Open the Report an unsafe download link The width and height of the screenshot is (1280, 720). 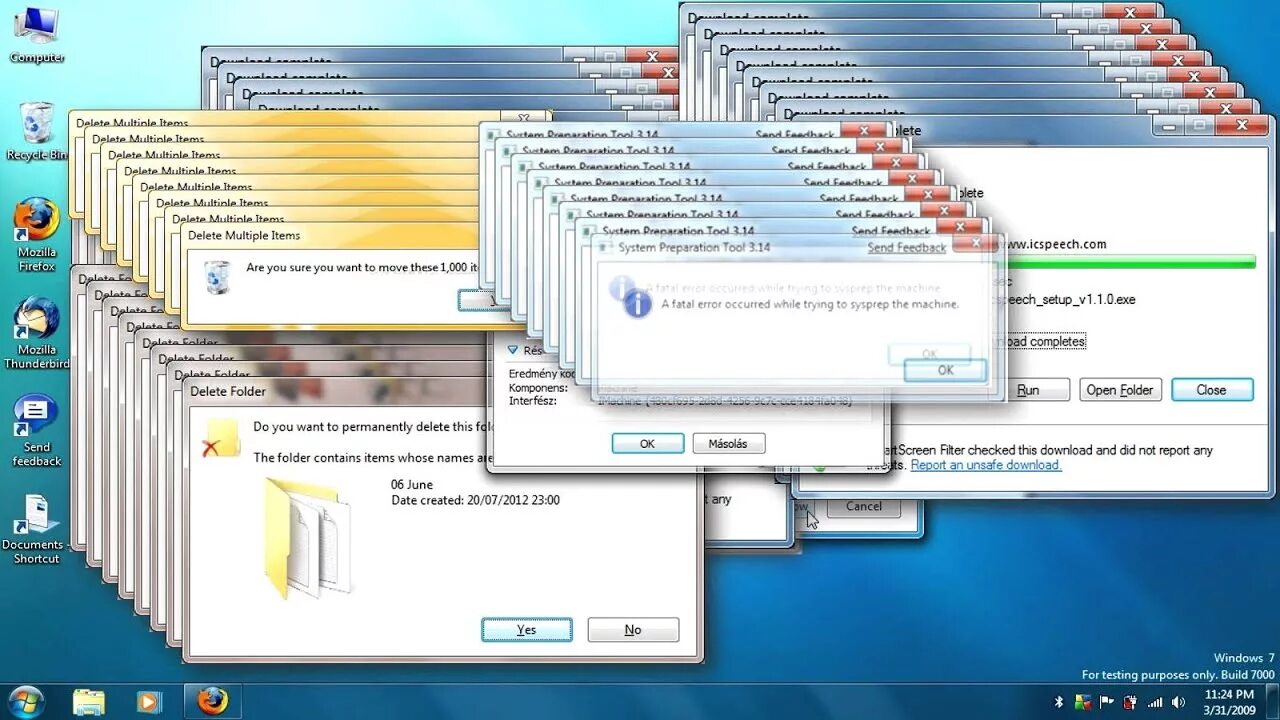point(986,465)
